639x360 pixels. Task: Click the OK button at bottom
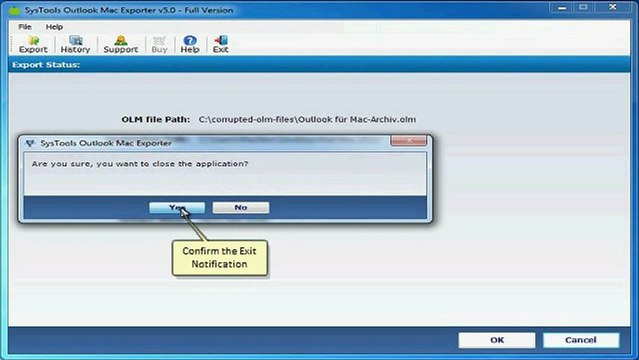497,340
